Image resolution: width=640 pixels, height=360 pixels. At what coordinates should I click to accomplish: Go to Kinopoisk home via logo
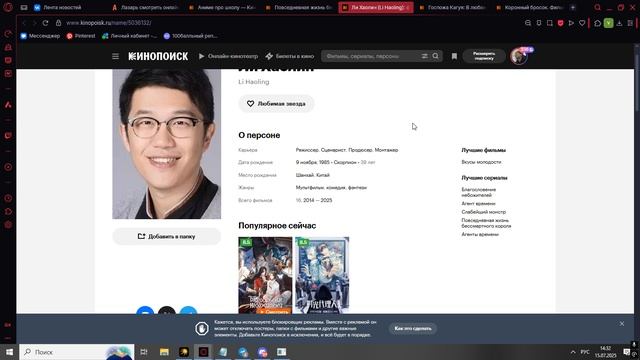pyautogui.click(x=158, y=56)
